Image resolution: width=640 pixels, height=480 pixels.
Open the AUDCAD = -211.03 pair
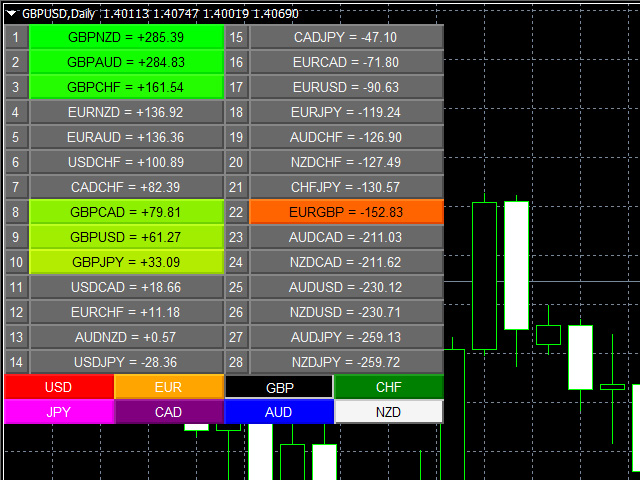(347, 237)
